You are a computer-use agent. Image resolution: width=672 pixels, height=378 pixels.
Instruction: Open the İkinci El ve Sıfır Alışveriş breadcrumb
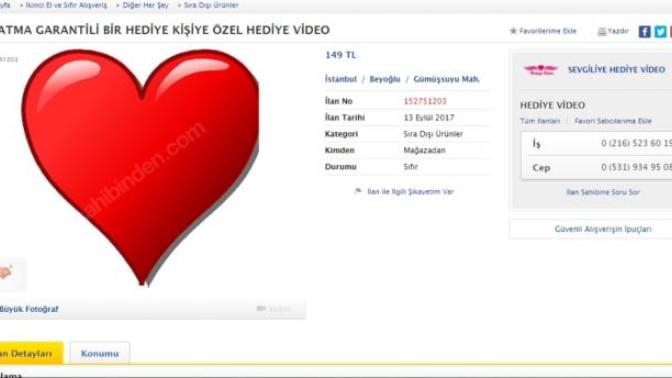(66, 5)
